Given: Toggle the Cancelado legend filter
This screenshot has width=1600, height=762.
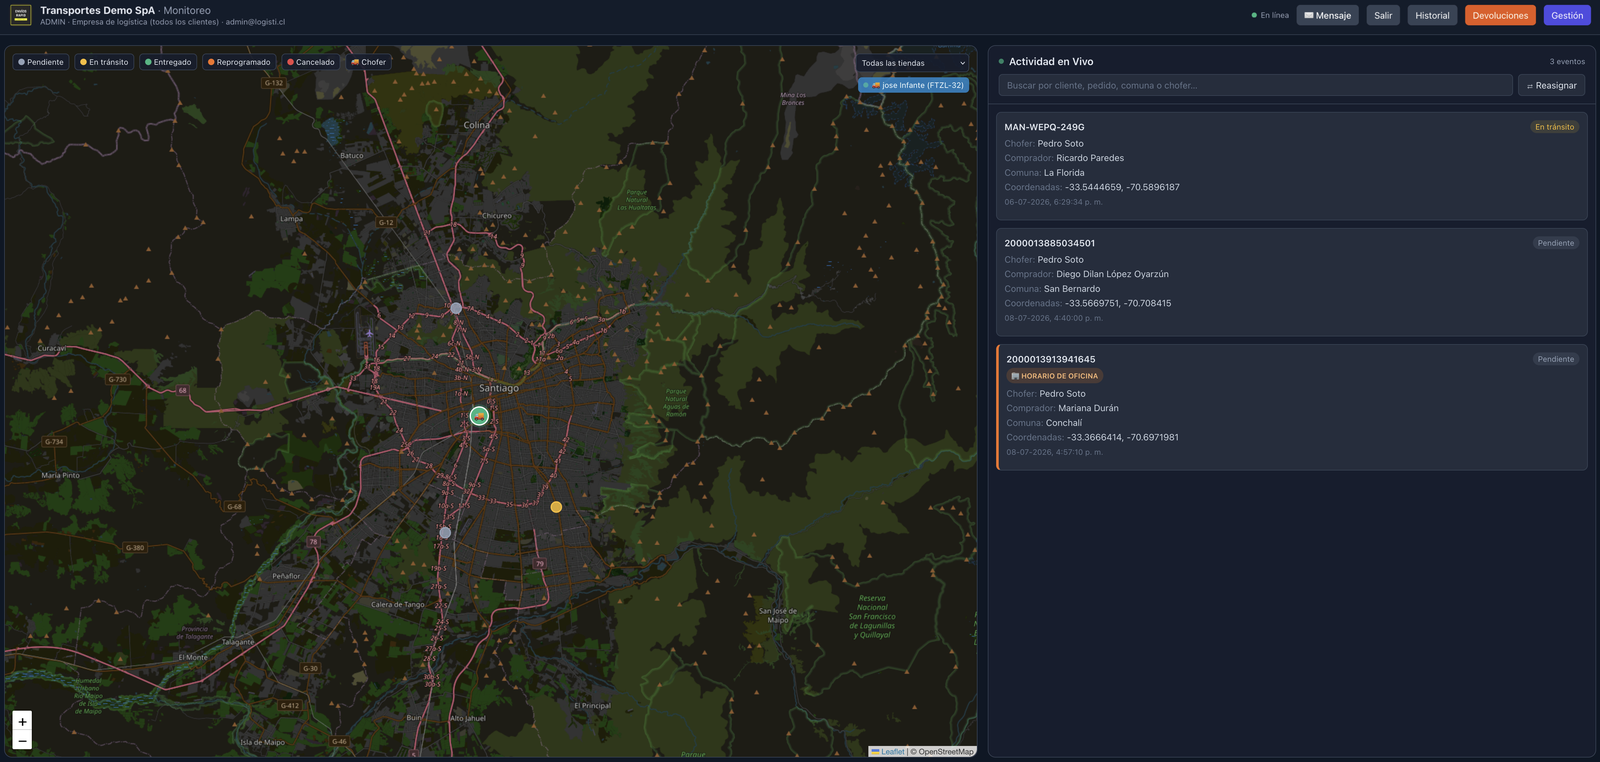Looking at the screenshot, I should 311,62.
